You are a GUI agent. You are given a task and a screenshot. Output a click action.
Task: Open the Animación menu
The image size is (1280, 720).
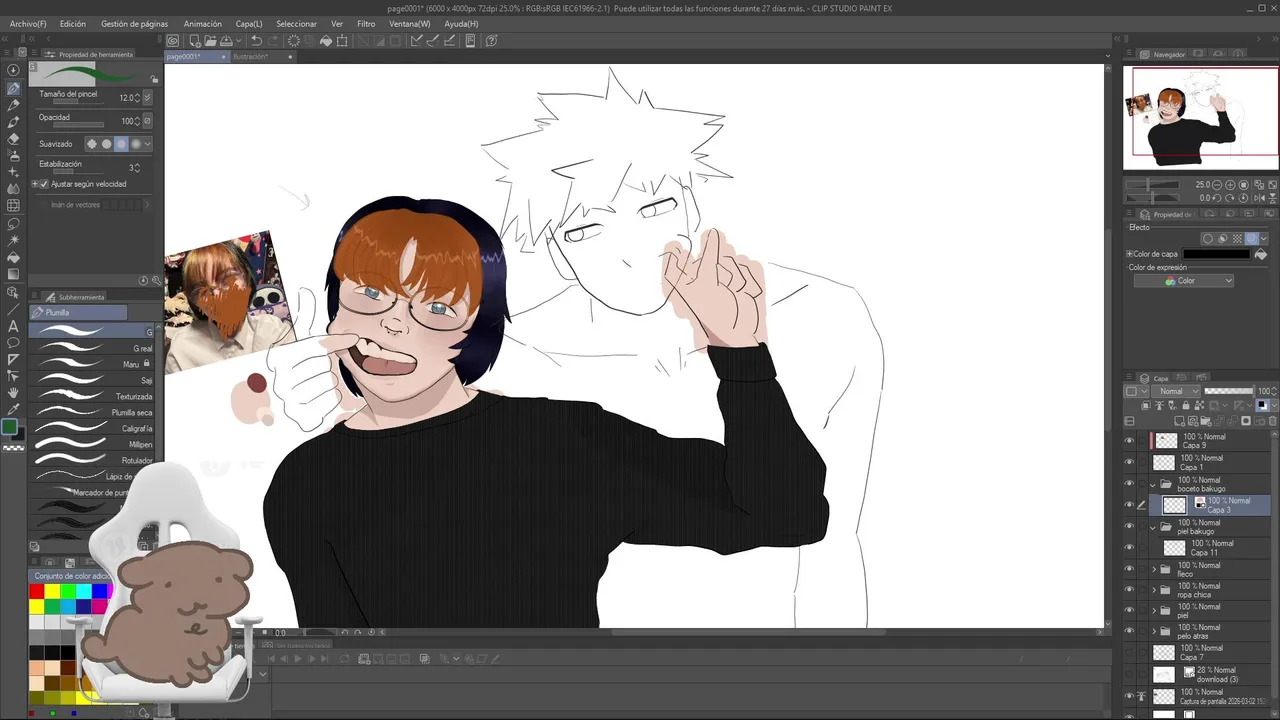point(203,24)
